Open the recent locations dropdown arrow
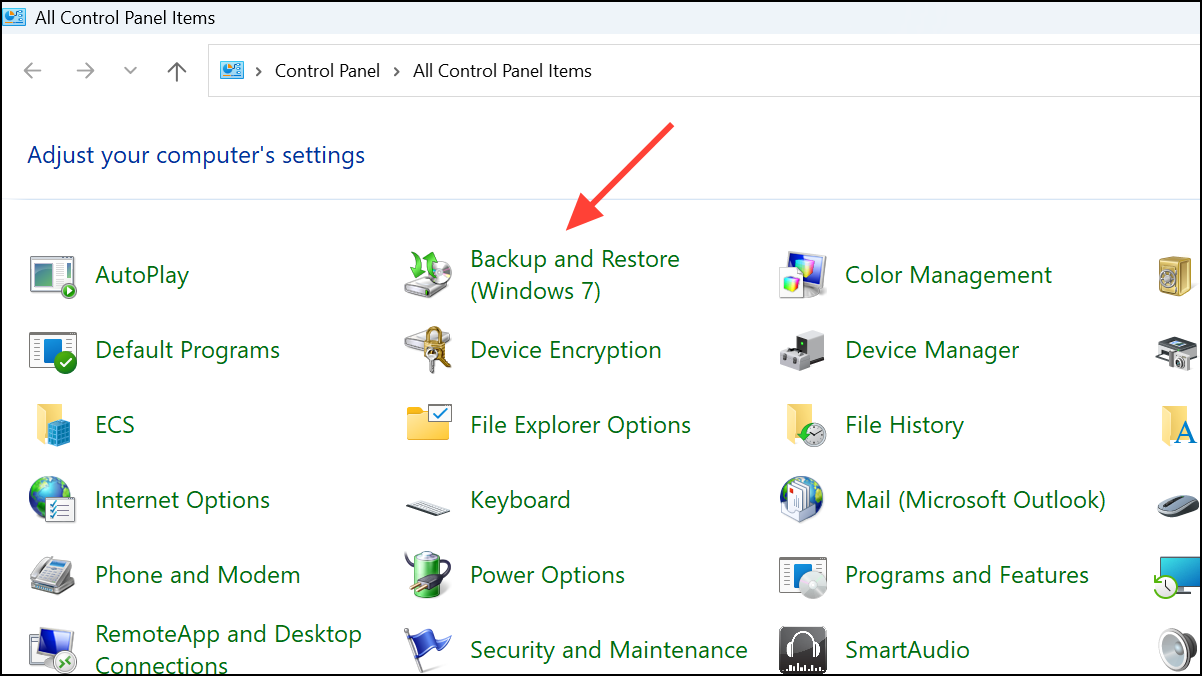The height and width of the screenshot is (676, 1202). [x=130, y=71]
